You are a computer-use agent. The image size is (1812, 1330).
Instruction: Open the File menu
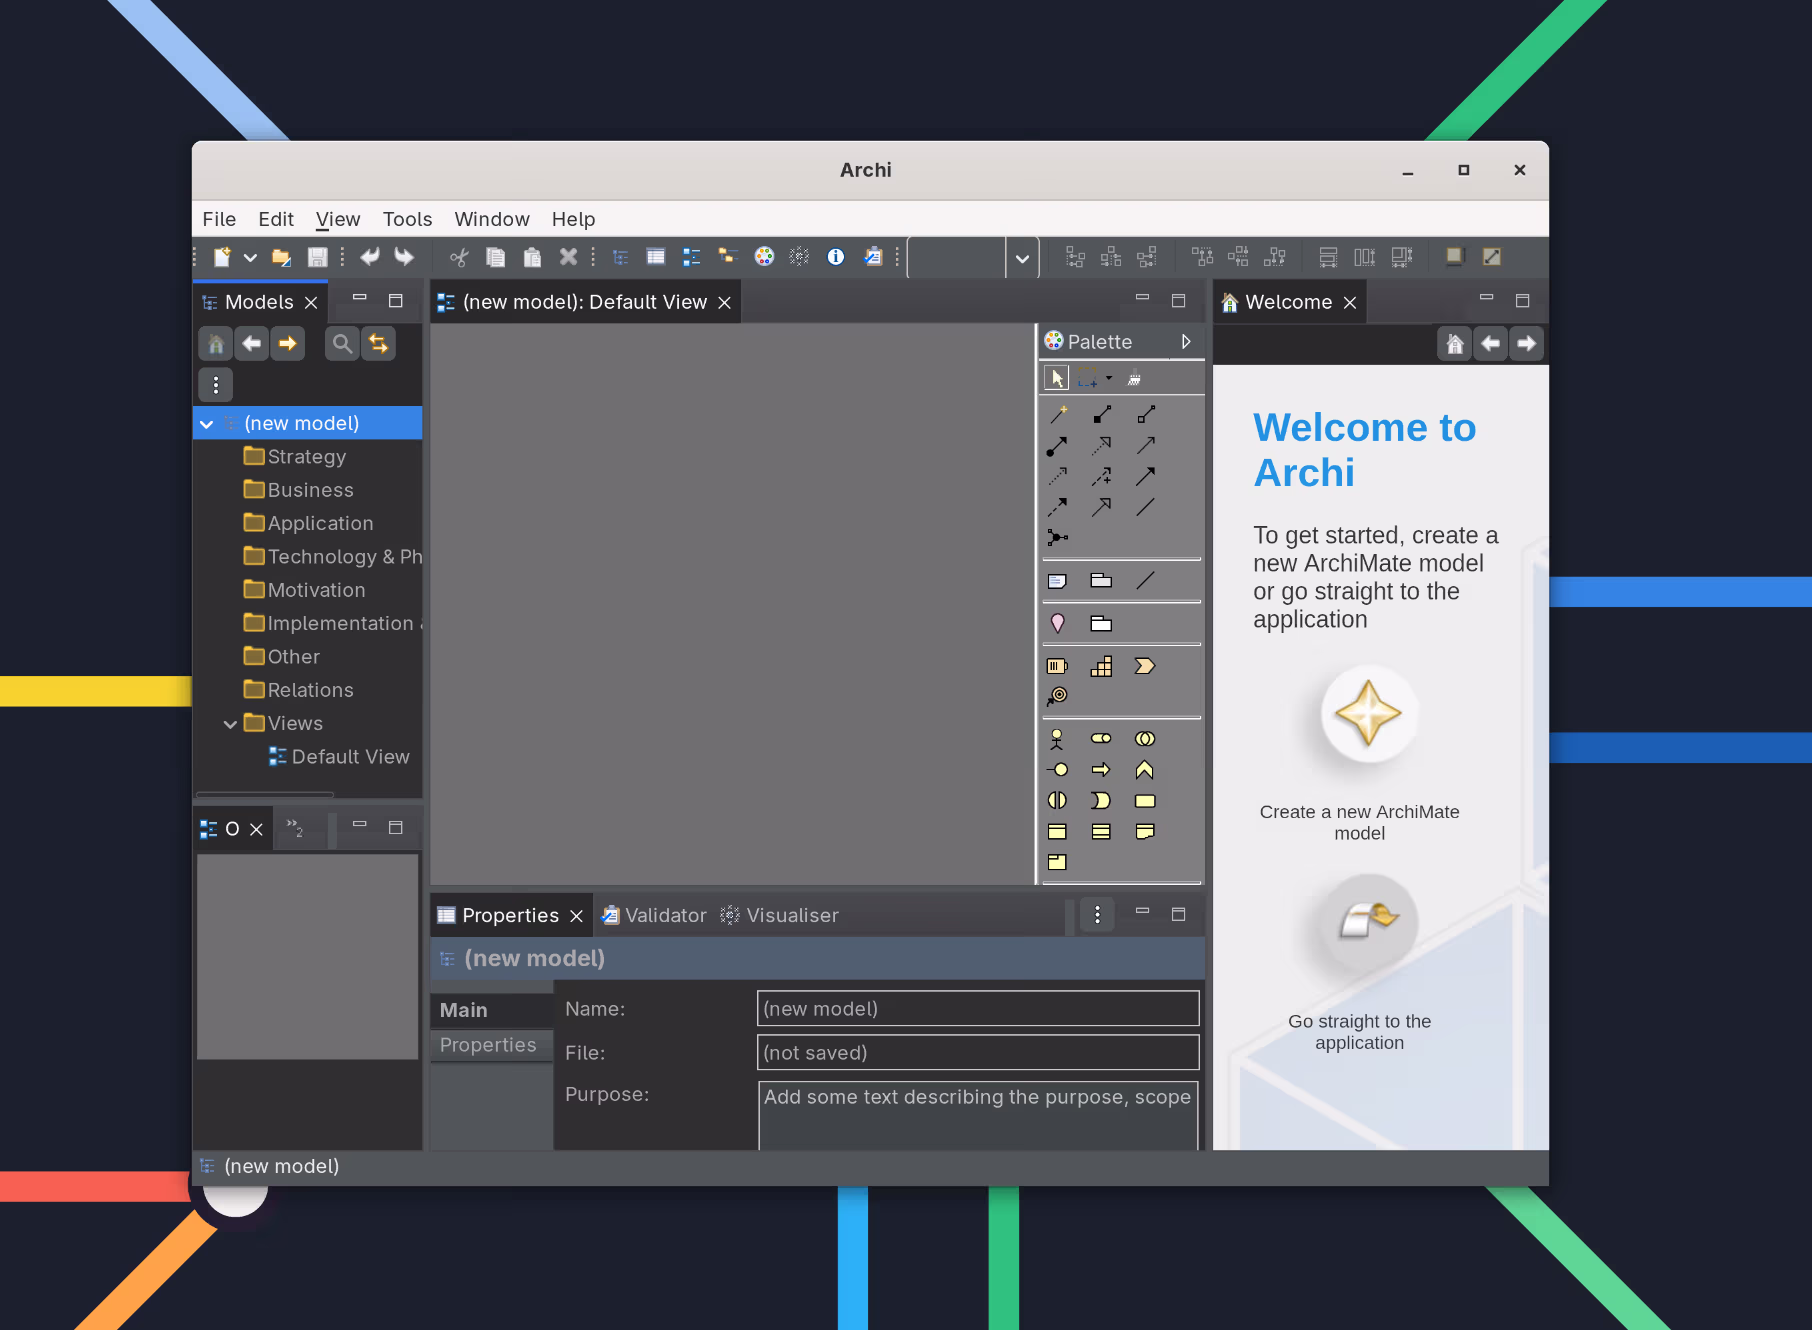(x=219, y=219)
